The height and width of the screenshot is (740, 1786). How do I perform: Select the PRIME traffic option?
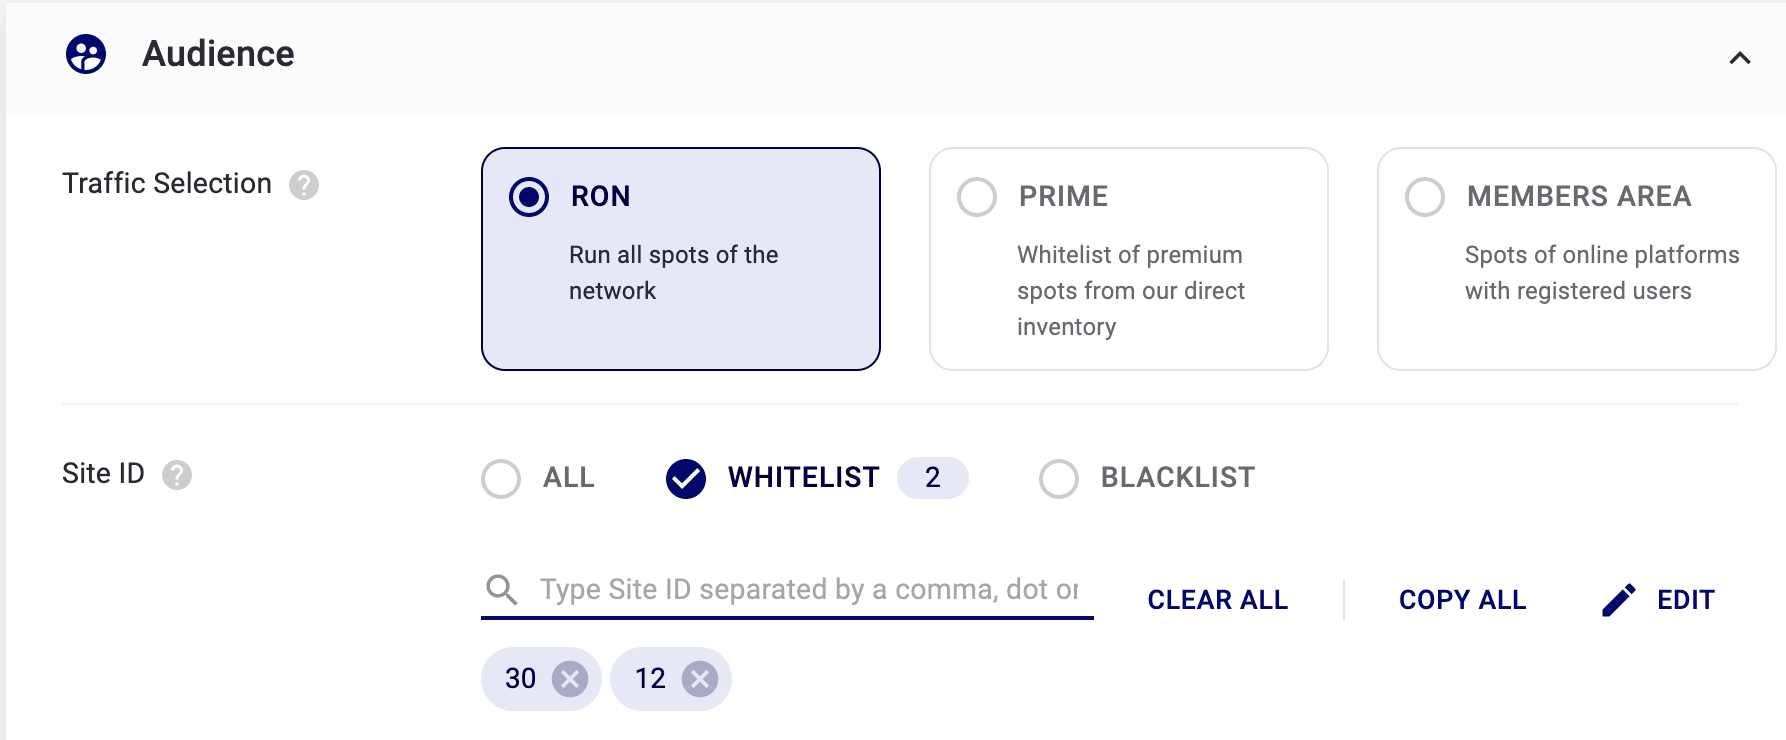[x=977, y=197]
